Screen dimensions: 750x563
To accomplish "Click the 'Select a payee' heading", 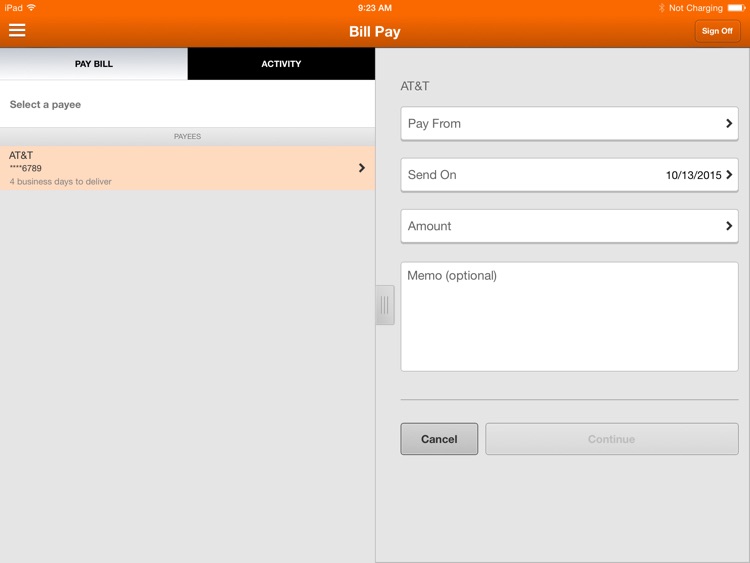I will (x=45, y=104).
